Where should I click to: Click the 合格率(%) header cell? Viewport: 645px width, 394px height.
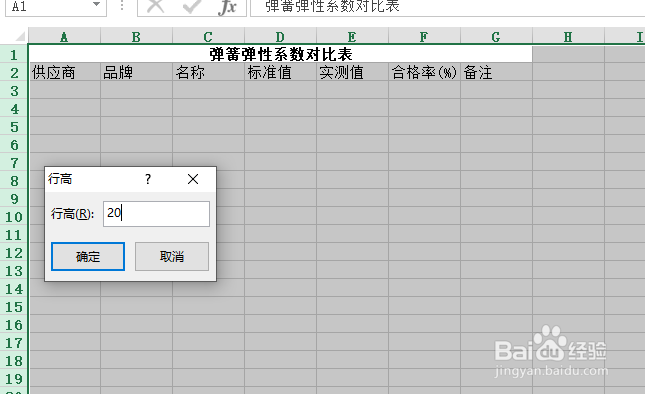[x=424, y=72]
